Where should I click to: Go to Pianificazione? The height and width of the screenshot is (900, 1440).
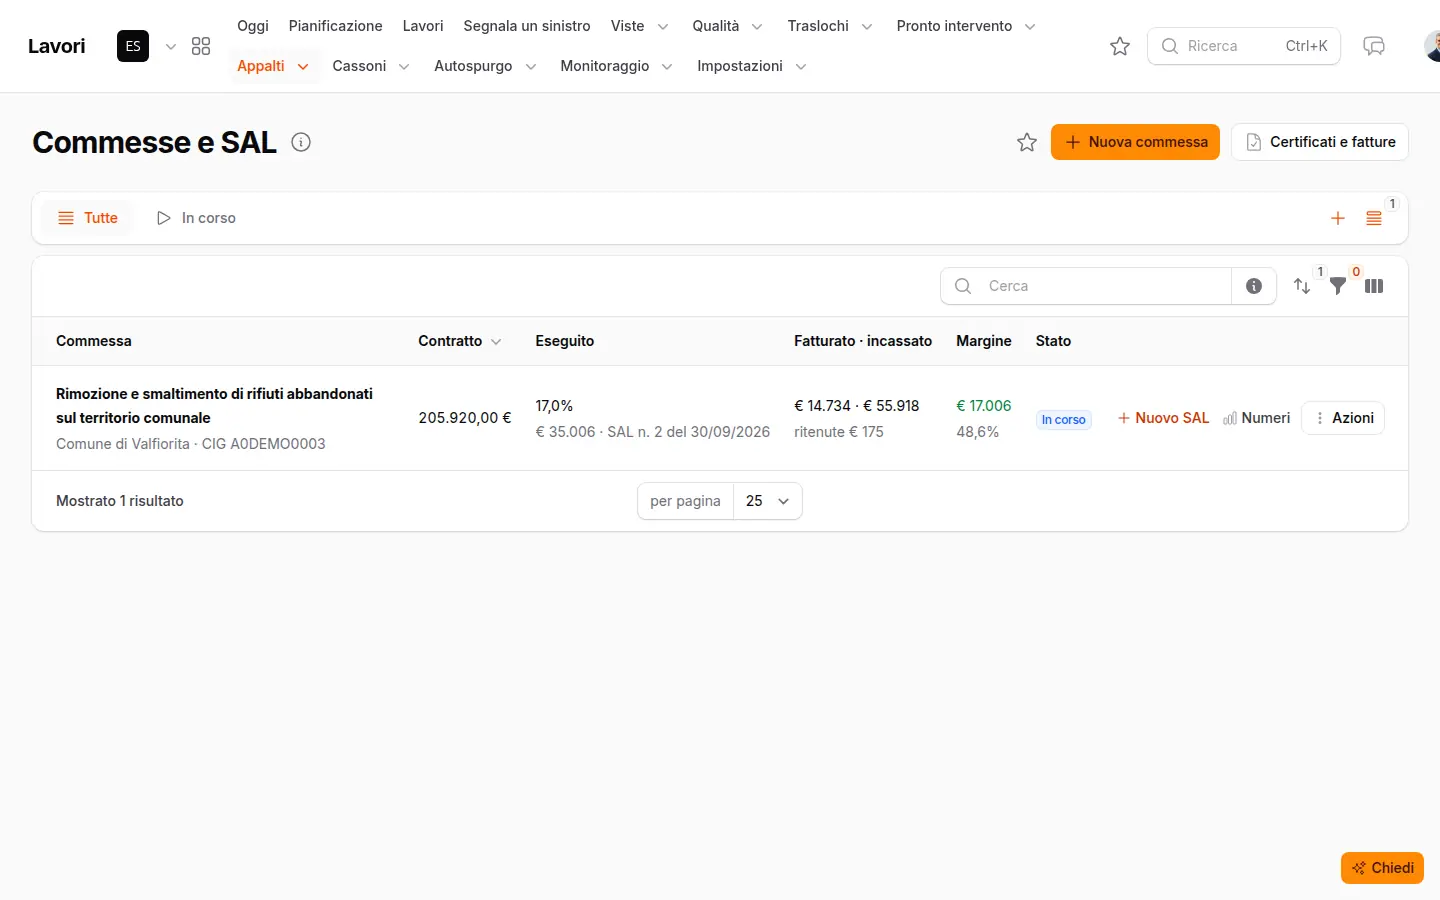[x=336, y=26]
